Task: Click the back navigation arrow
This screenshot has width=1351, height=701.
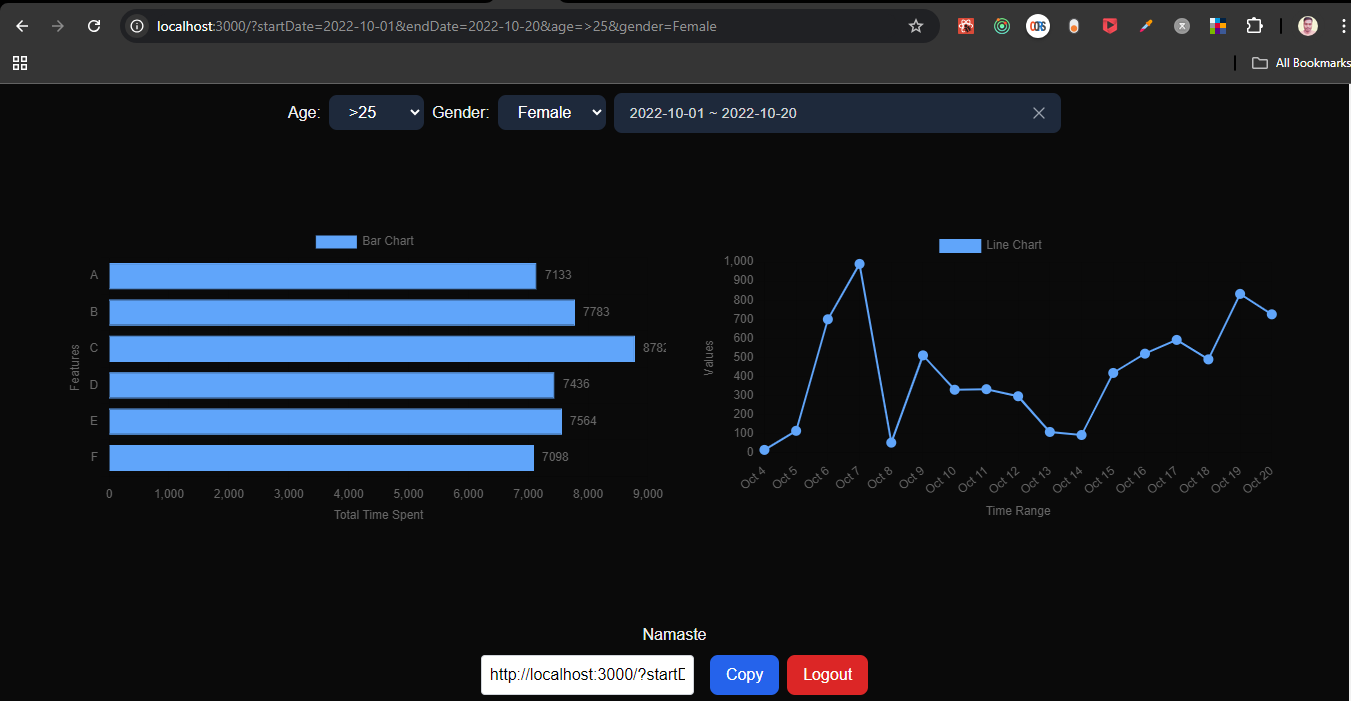Action: click(x=21, y=25)
